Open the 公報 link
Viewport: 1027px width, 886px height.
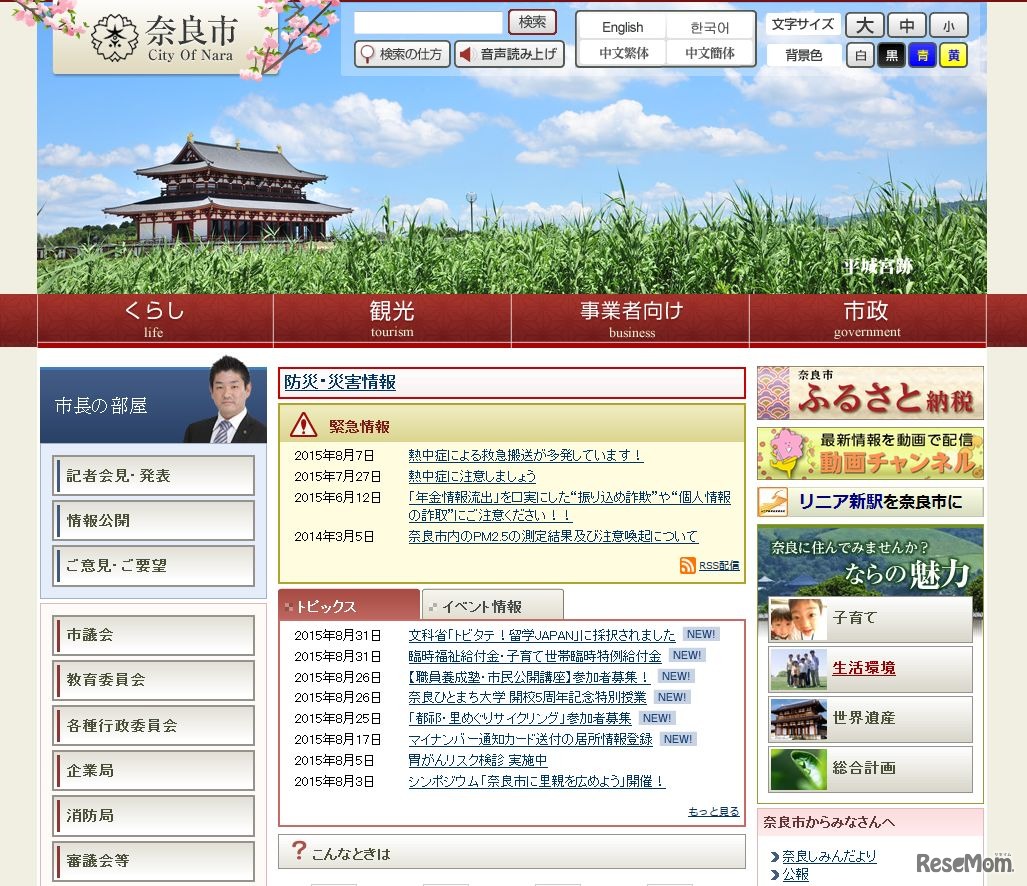click(796, 874)
